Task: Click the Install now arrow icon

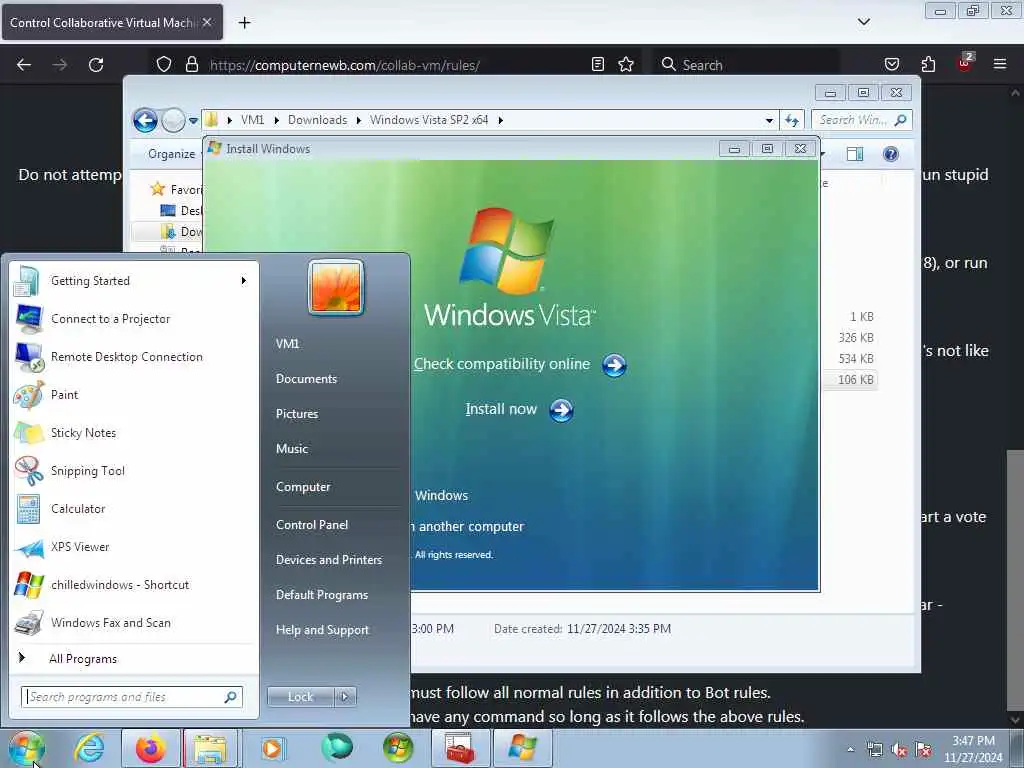Action: pyautogui.click(x=561, y=410)
